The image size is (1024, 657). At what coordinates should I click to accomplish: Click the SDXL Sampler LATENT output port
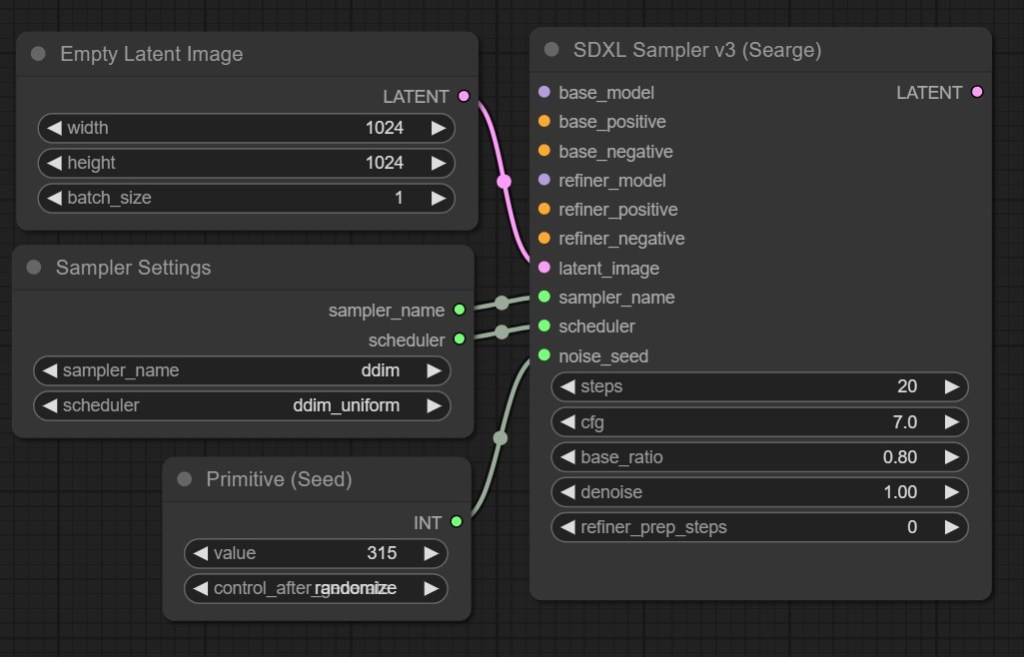[977, 92]
